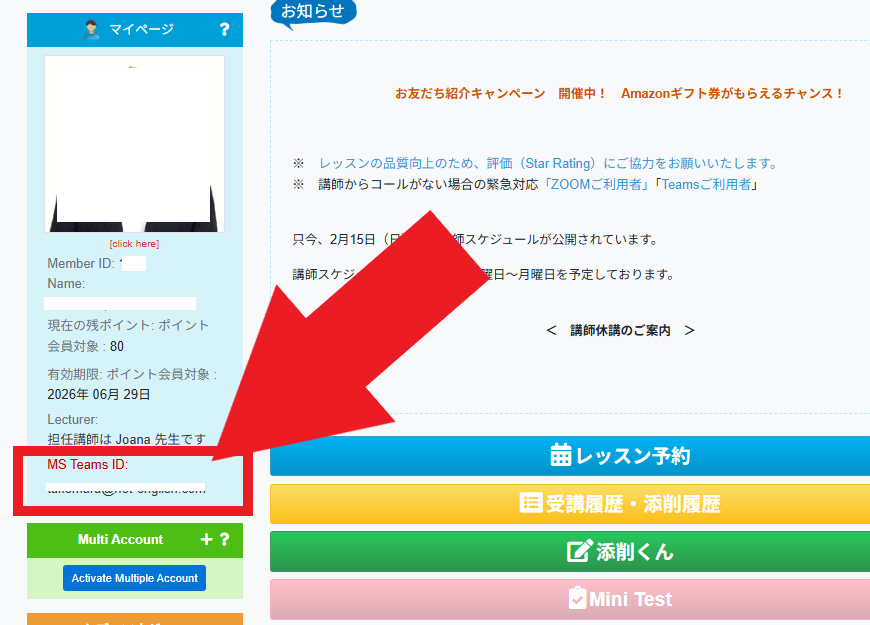Click the user avatar icon beside マイページ

(93, 30)
